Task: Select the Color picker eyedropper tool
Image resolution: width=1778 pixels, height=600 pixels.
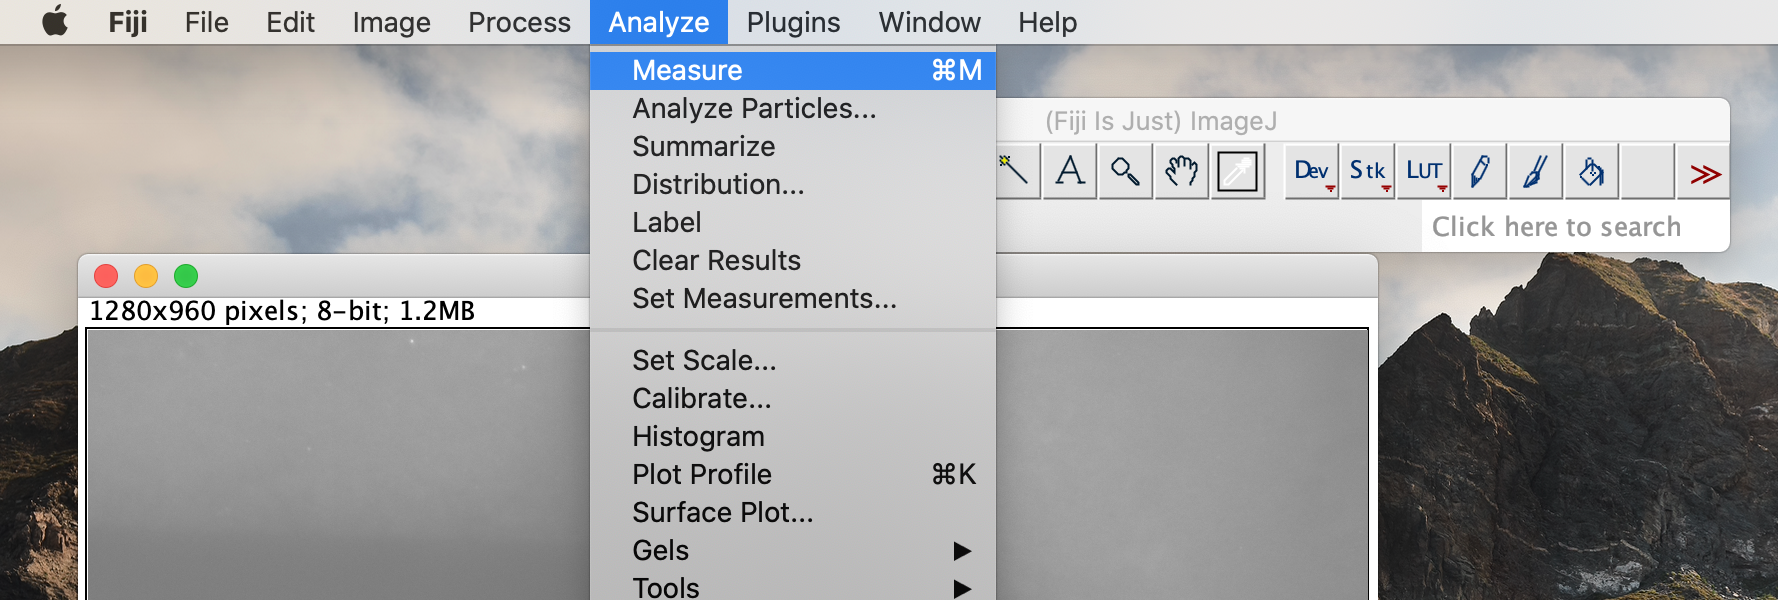Action: coord(1238,171)
